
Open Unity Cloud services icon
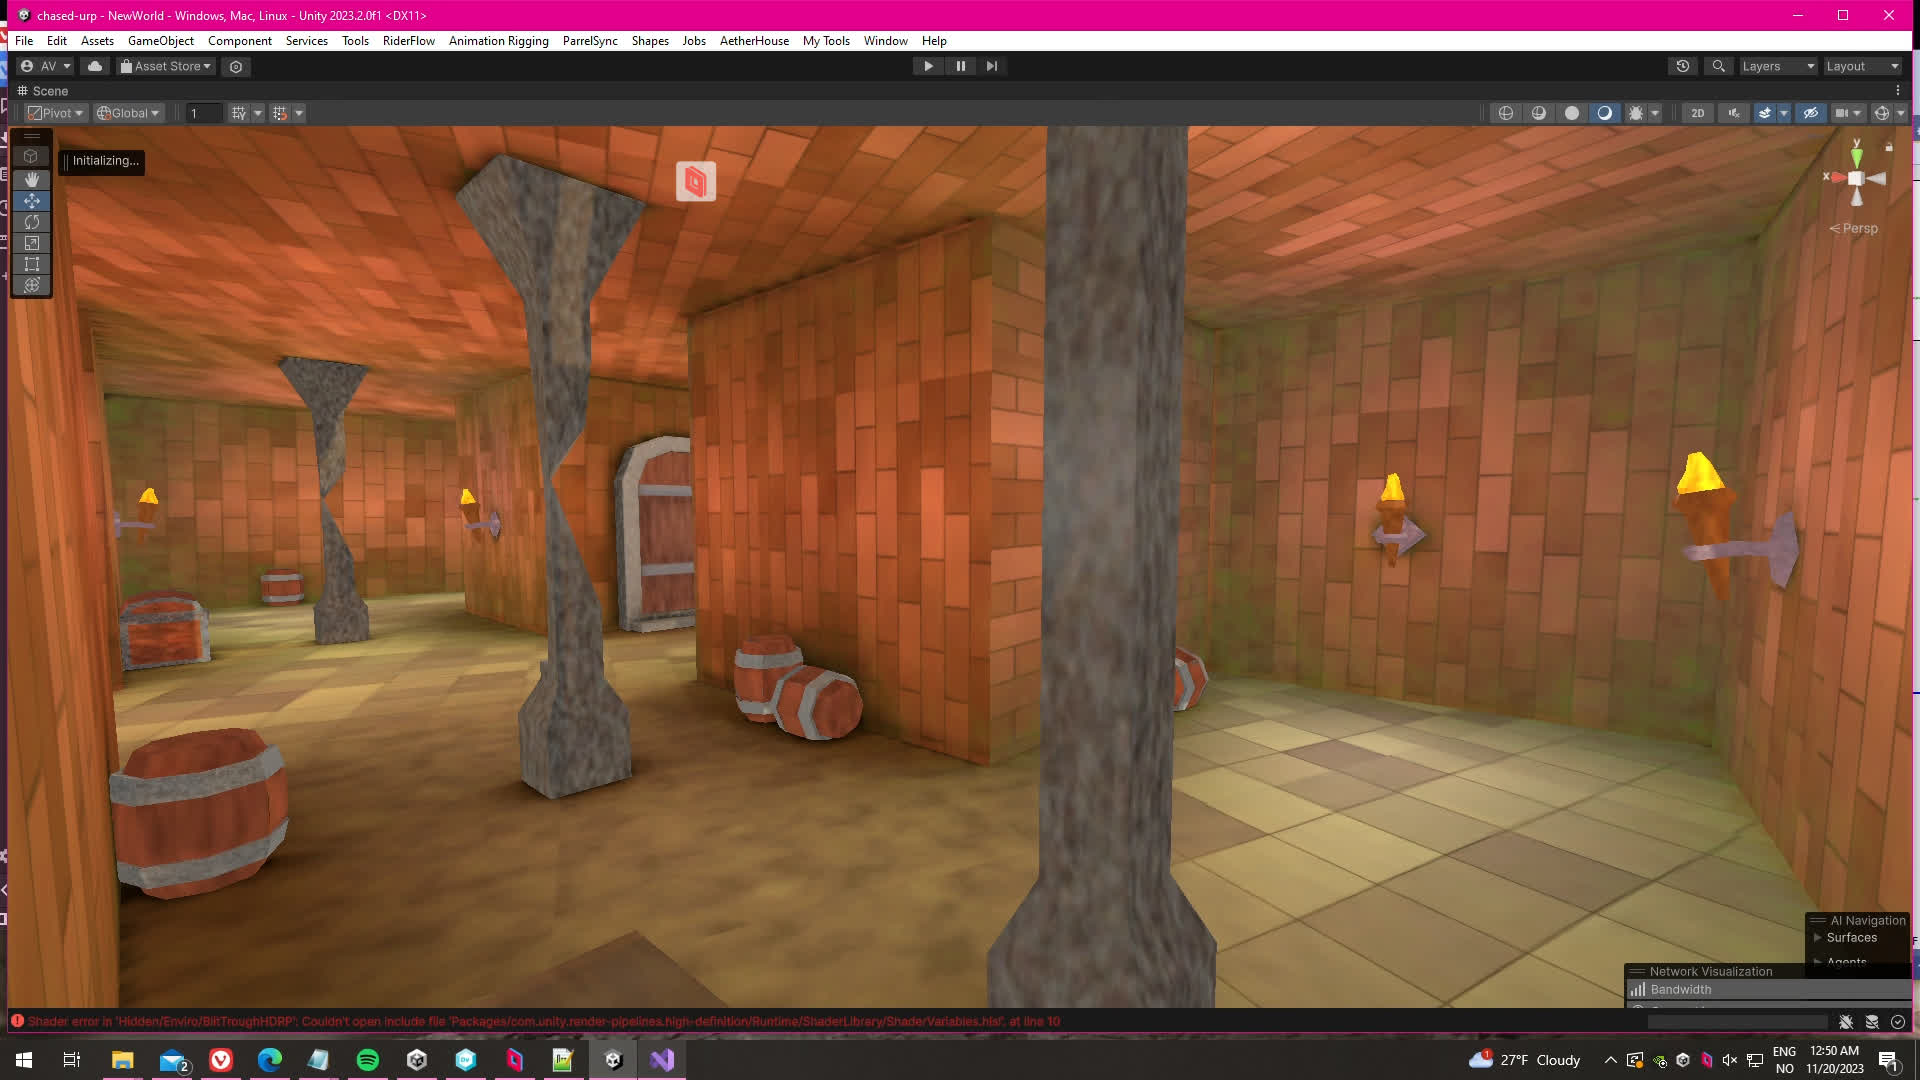click(95, 66)
